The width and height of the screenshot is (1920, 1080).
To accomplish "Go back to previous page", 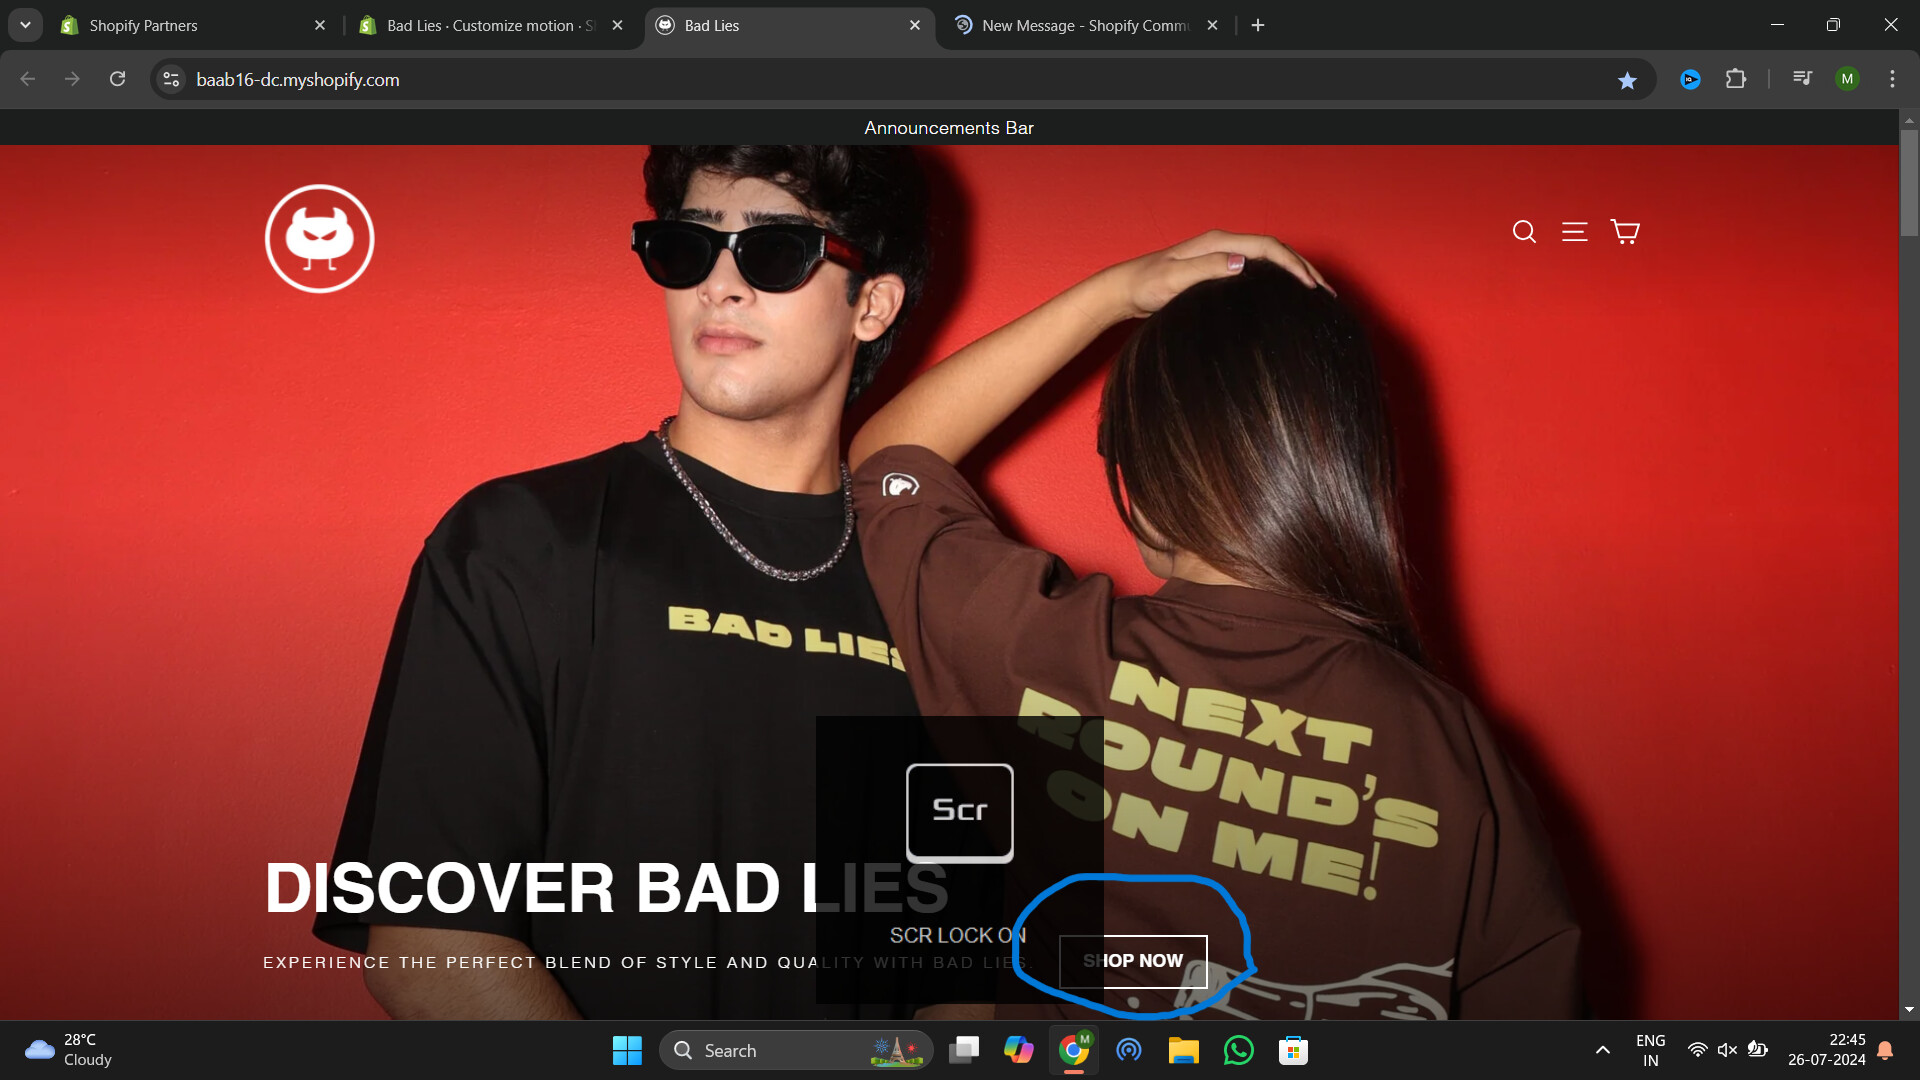I will 28,79.
